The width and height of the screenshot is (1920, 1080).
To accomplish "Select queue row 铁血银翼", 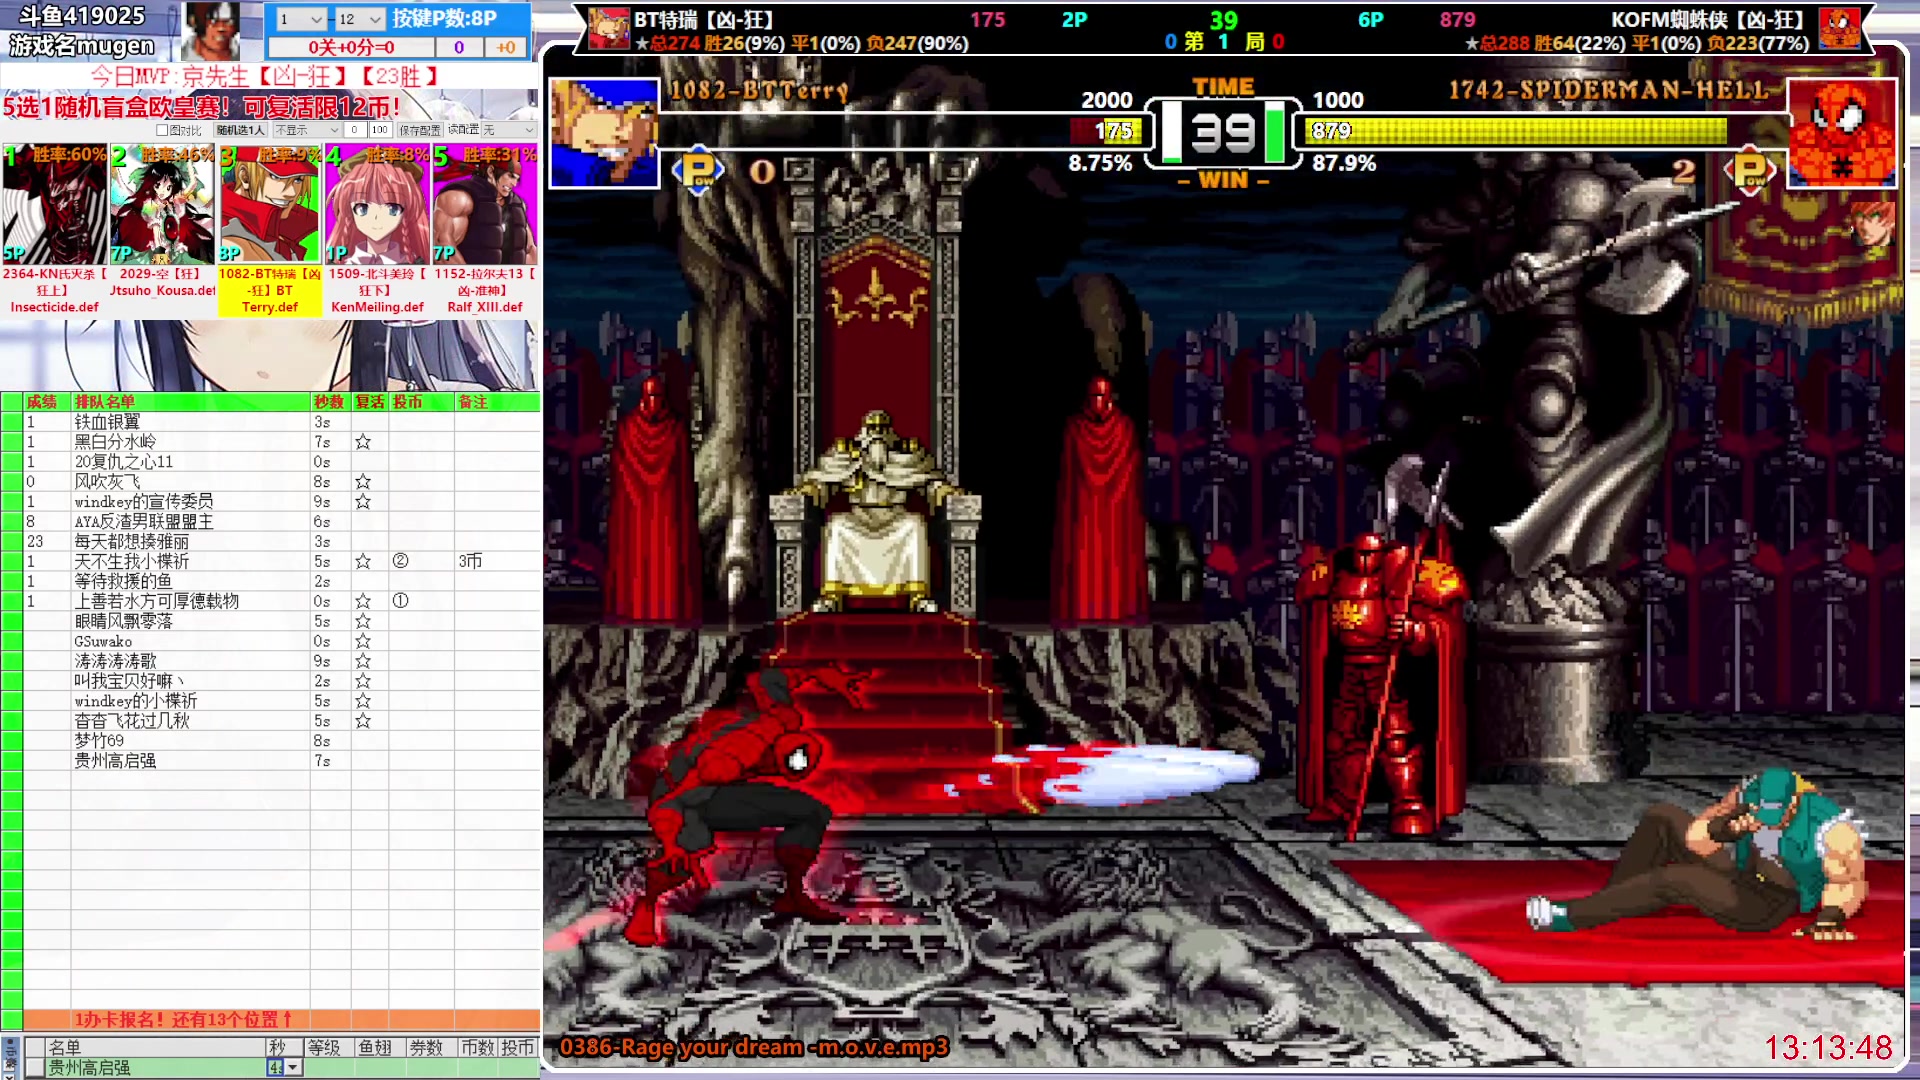I will (x=281, y=422).
